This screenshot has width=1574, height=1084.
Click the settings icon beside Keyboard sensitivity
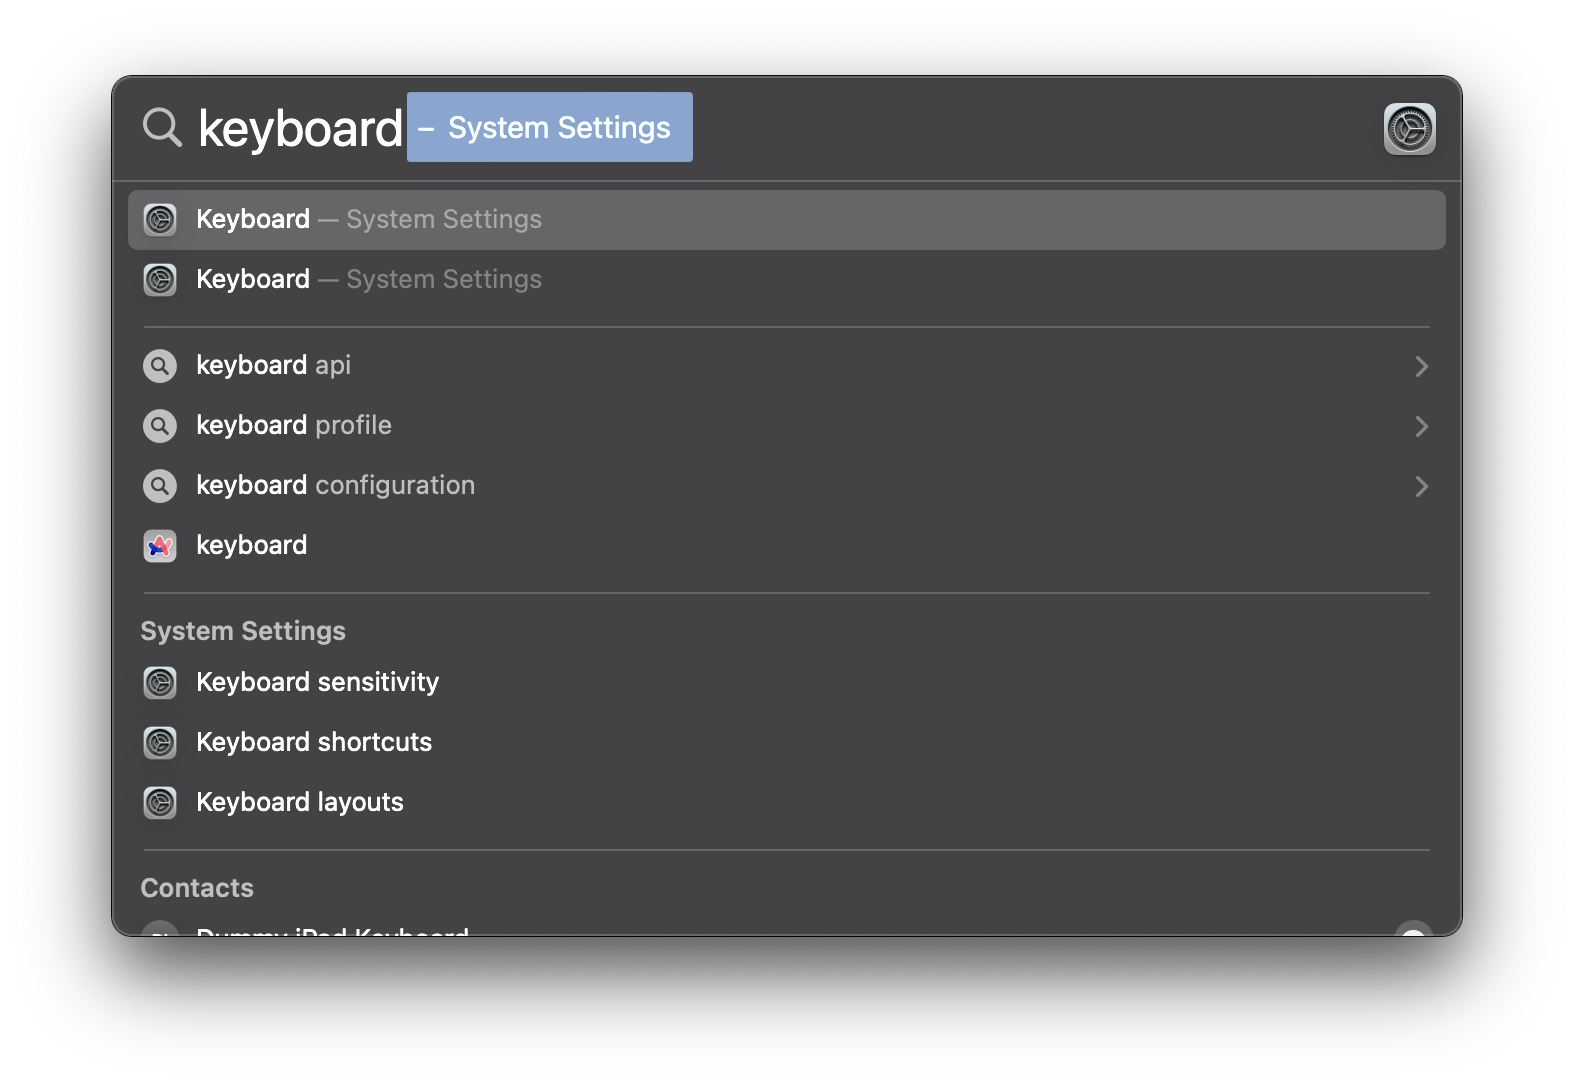point(160,683)
